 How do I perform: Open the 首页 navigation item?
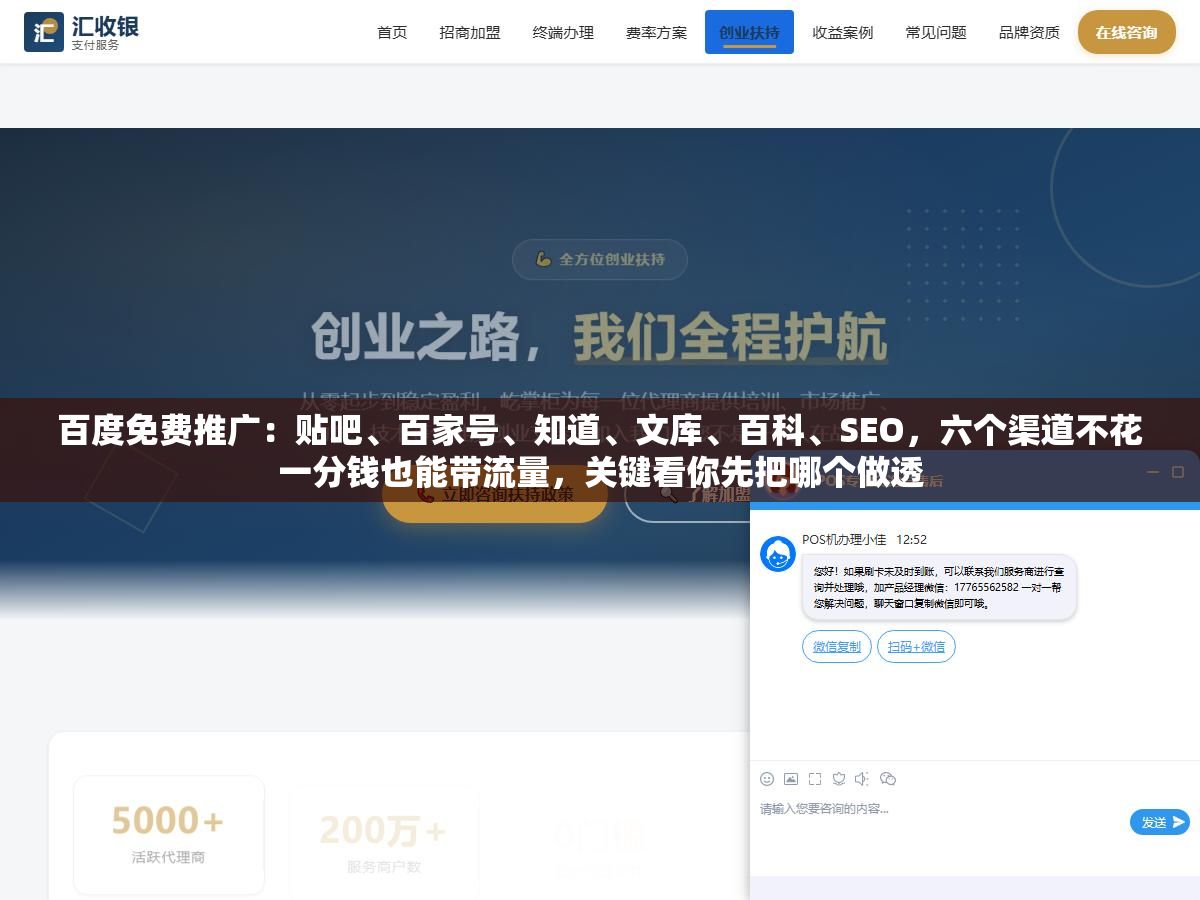pos(392,32)
